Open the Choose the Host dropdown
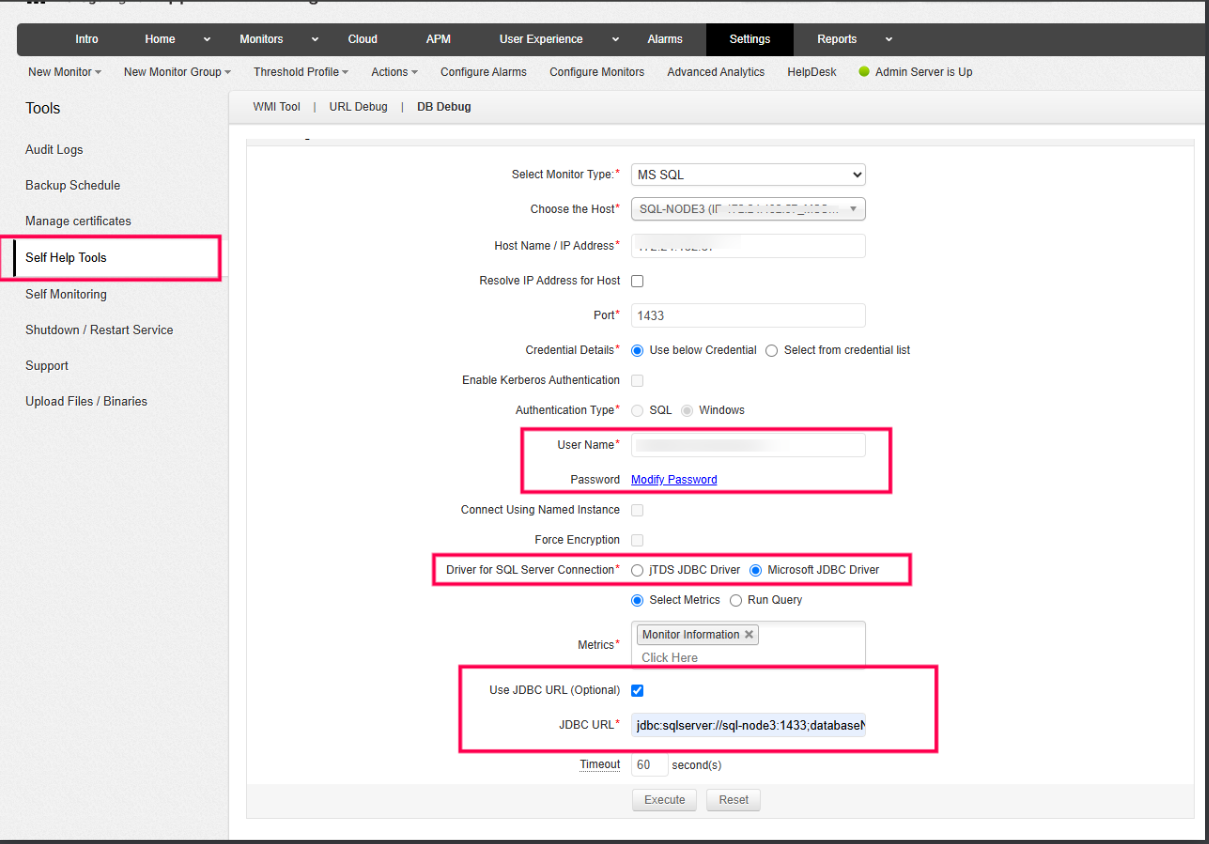 pyautogui.click(x=748, y=209)
